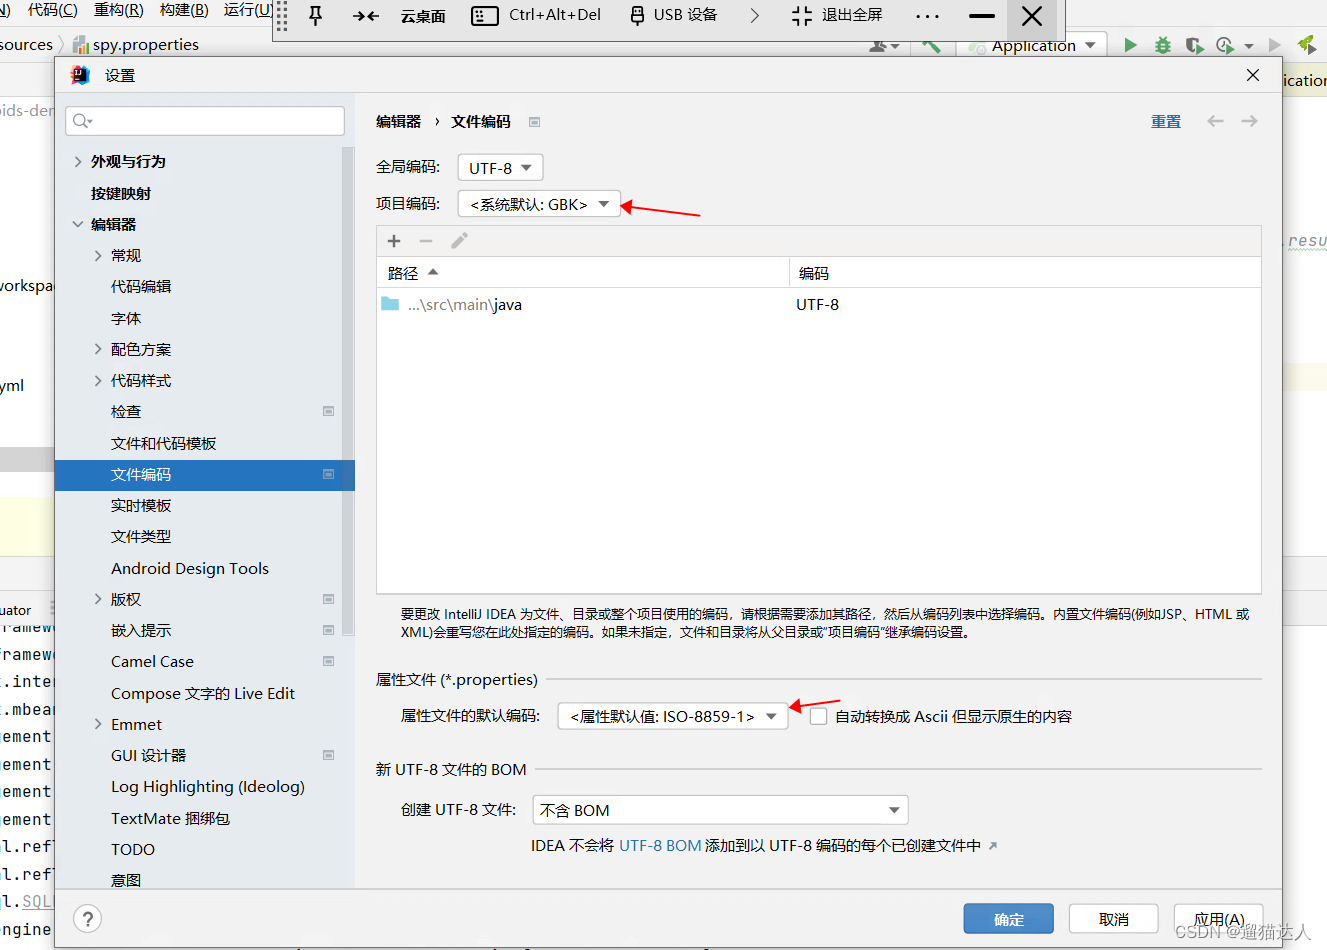This screenshot has width=1327, height=950.
Task: Click the plus icon to add a path
Action: [394, 241]
